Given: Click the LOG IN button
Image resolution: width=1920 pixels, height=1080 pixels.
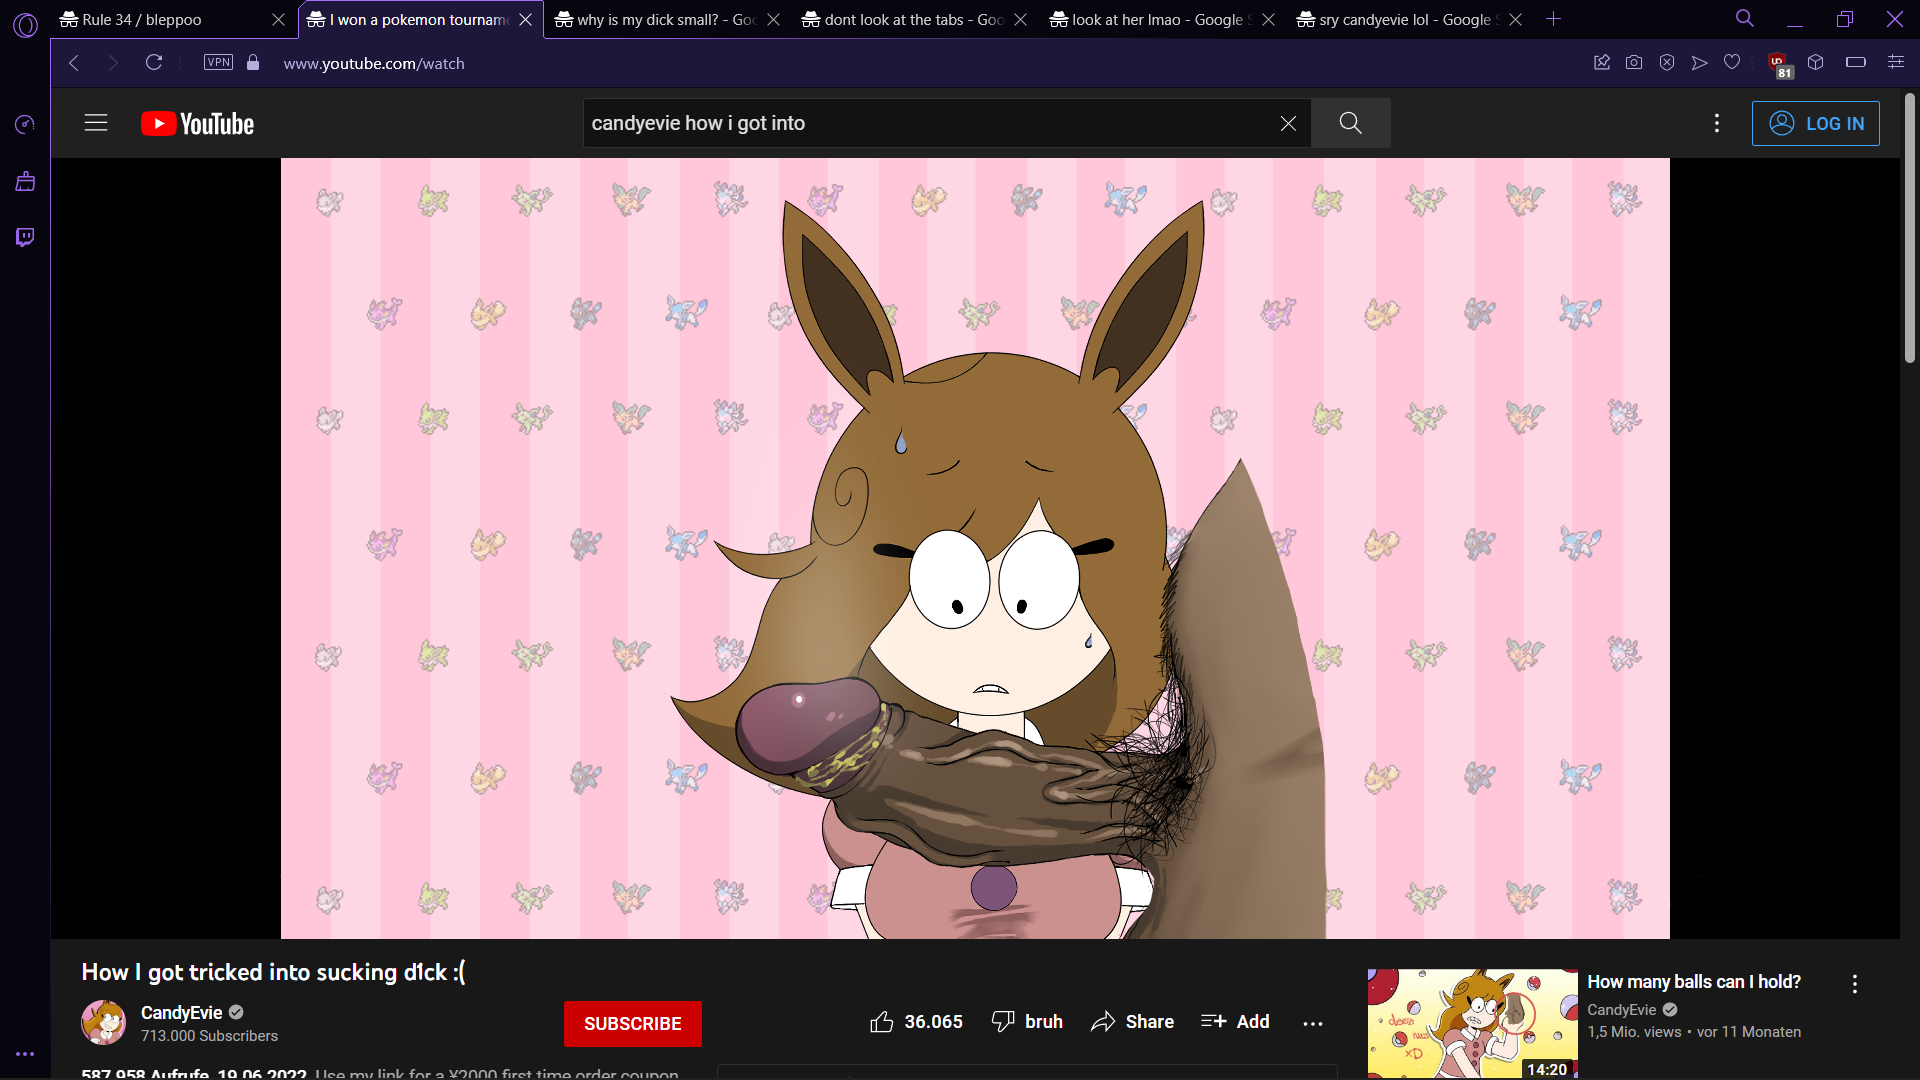Looking at the screenshot, I should click(x=1815, y=123).
